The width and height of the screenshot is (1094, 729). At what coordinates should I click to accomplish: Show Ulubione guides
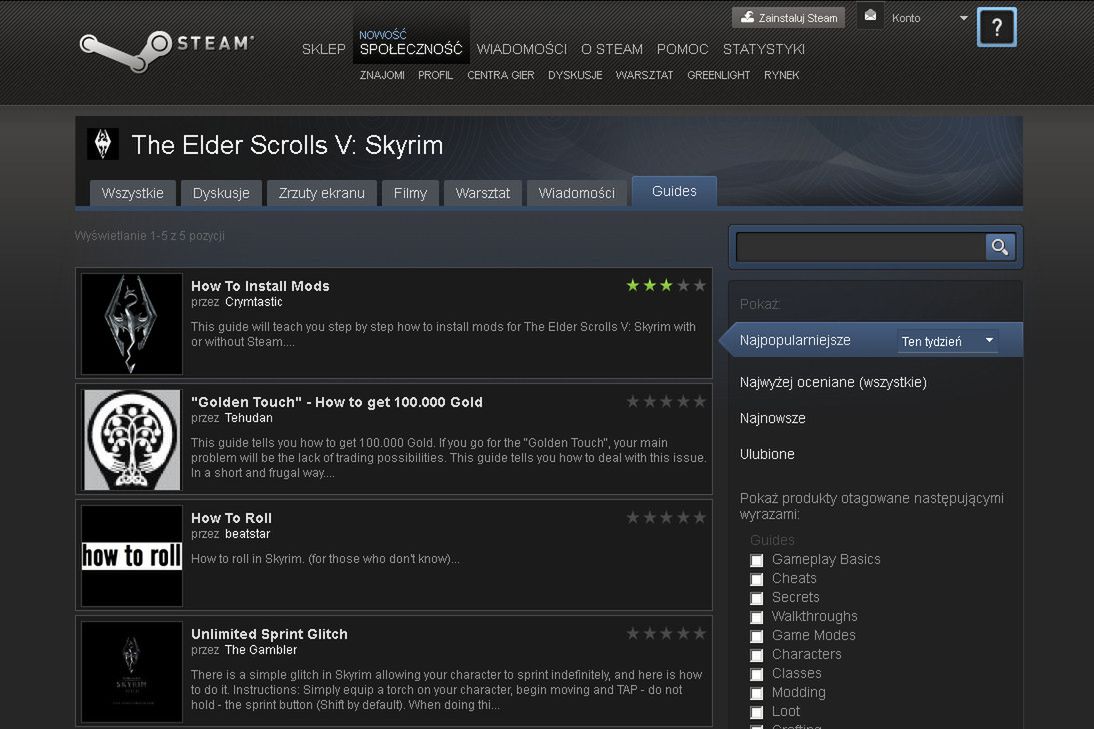pyautogui.click(x=767, y=454)
